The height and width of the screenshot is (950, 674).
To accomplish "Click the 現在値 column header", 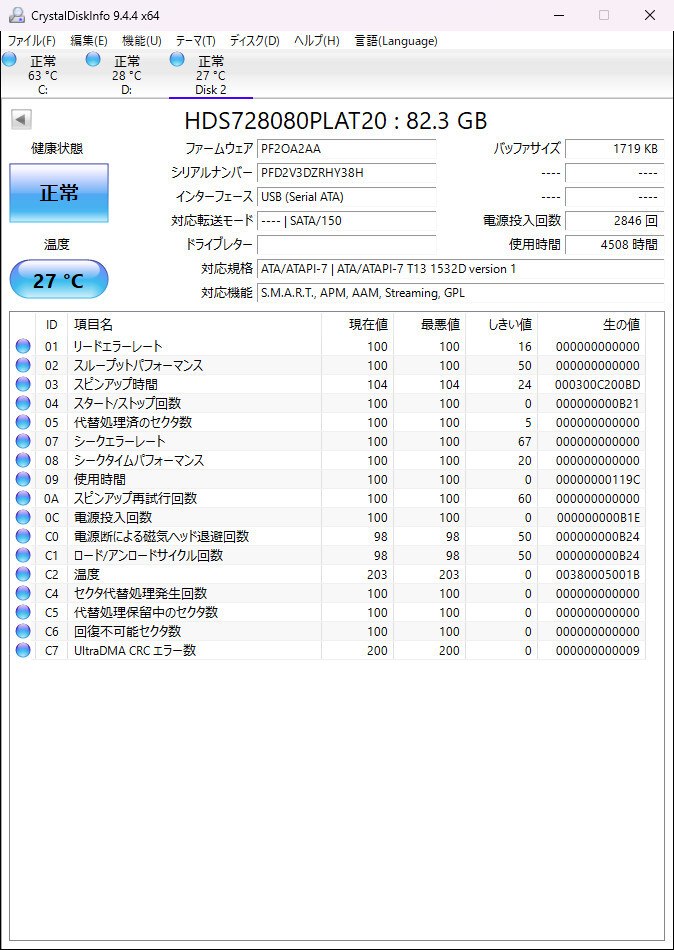I will pos(358,325).
